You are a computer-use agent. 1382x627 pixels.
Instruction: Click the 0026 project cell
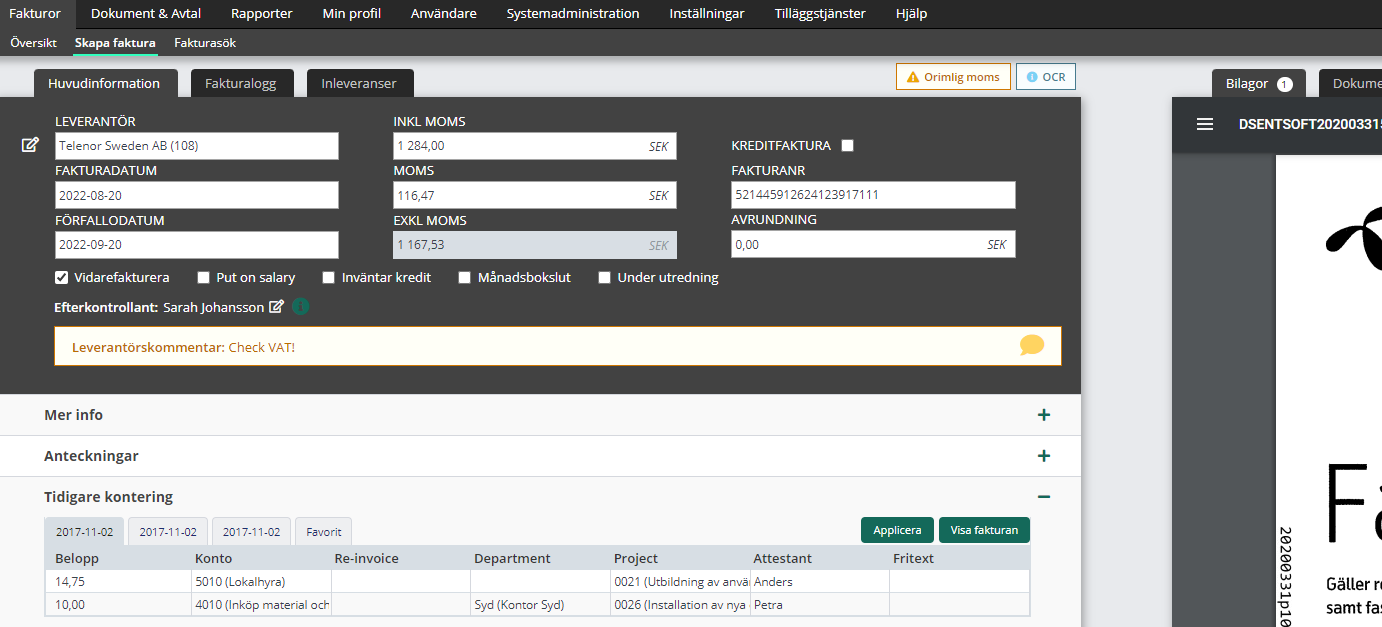[680, 604]
